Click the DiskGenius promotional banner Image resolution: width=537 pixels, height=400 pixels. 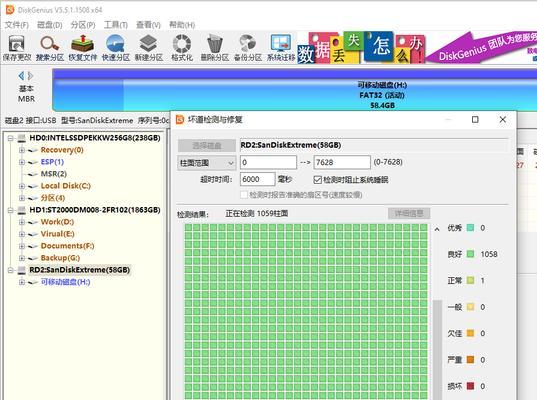pyautogui.click(x=417, y=48)
